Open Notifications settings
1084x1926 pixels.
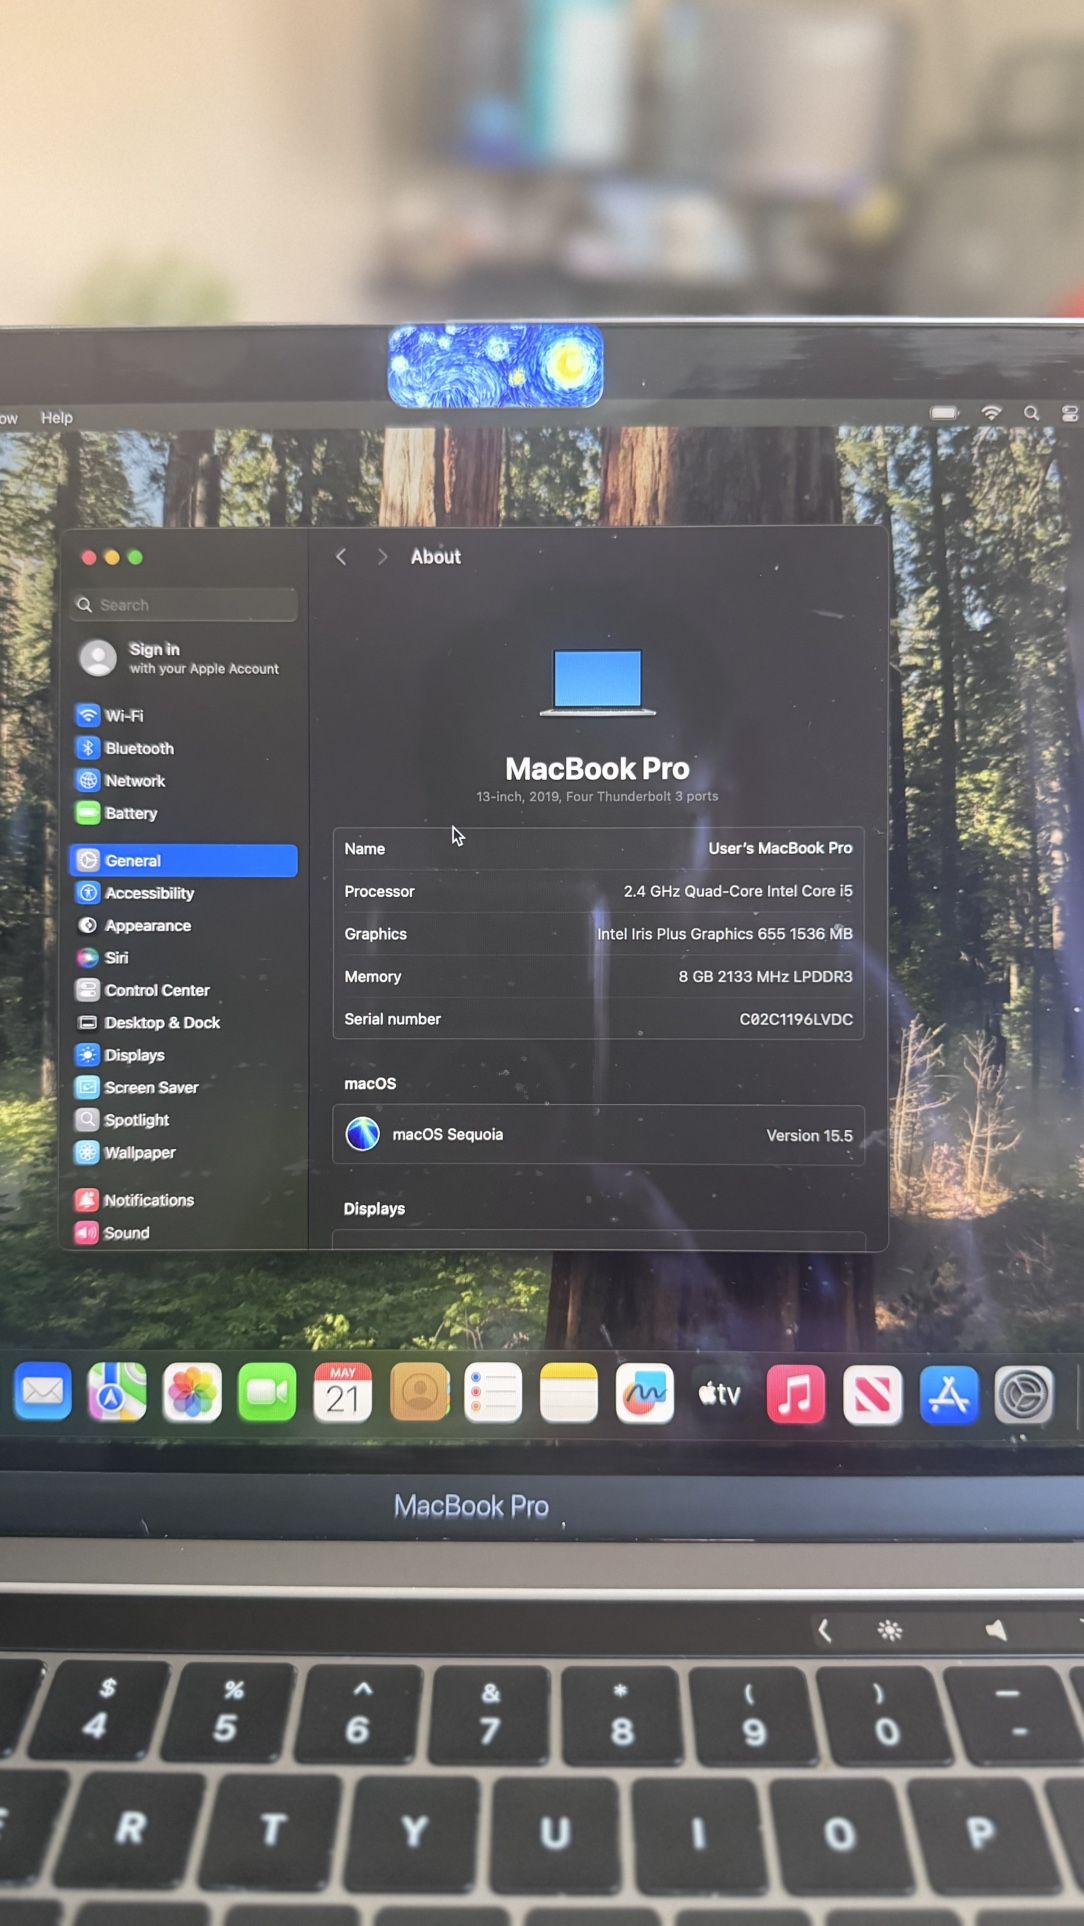(135, 1200)
